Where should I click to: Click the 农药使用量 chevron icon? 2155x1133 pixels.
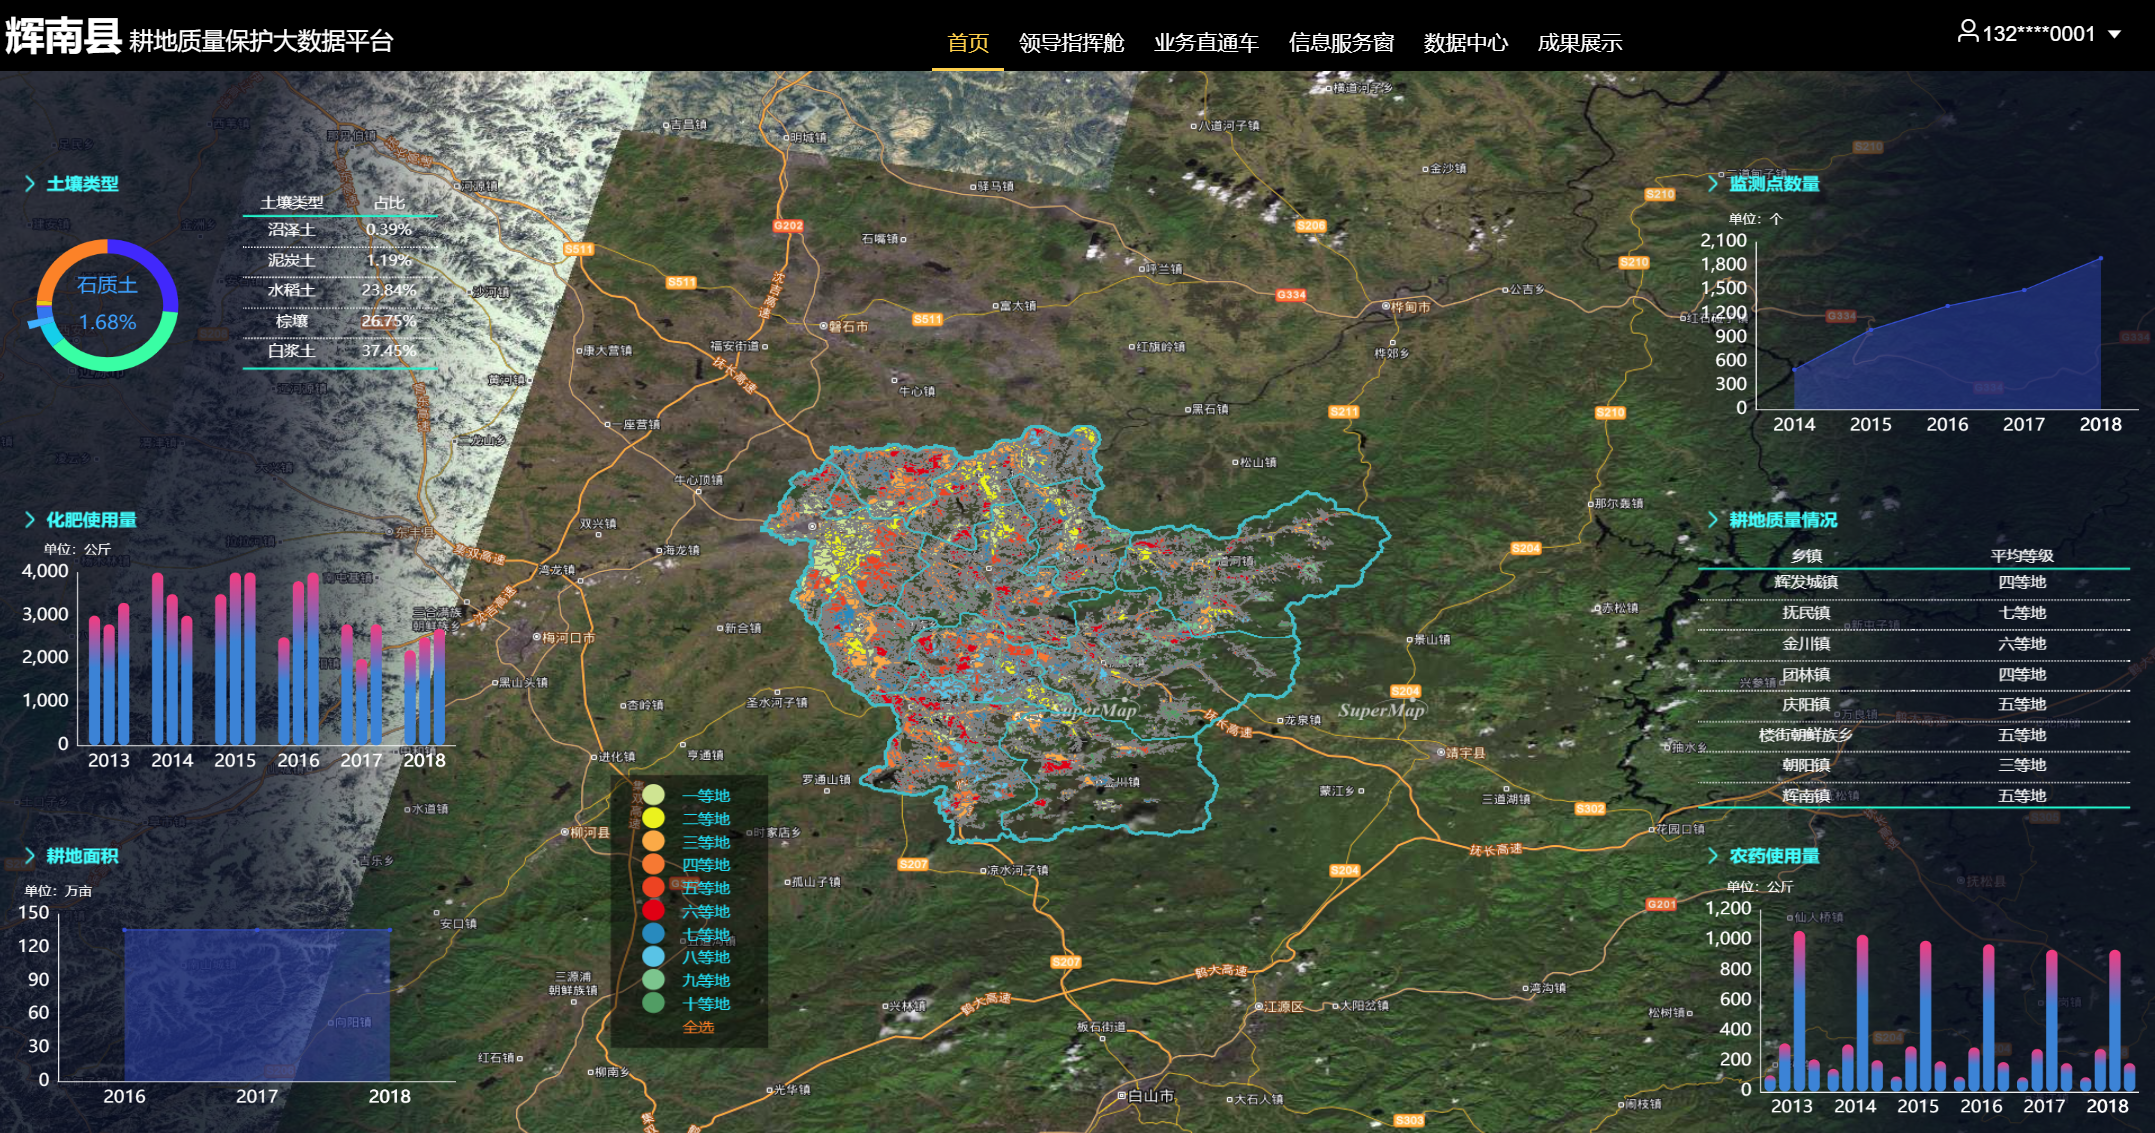[x=1713, y=856]
